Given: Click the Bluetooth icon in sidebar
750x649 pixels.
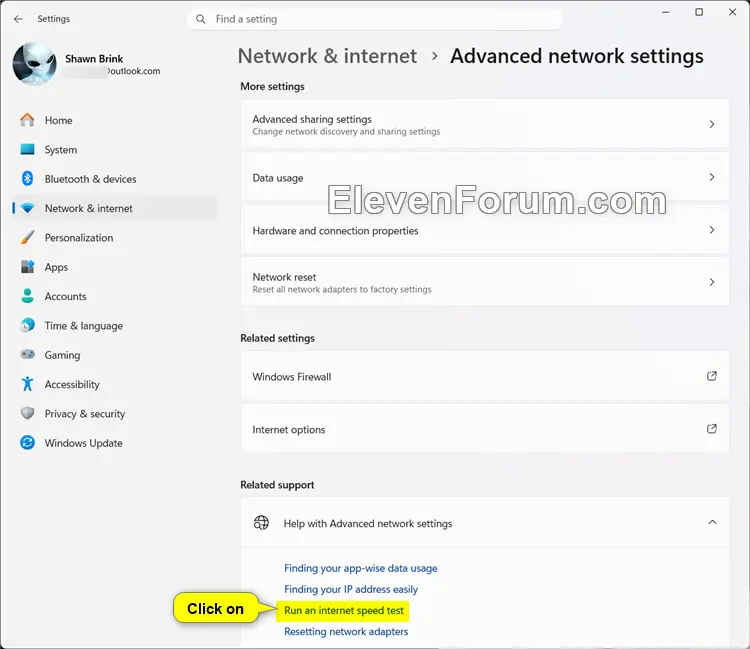Looking at the screenshot, I should [27, 178].
